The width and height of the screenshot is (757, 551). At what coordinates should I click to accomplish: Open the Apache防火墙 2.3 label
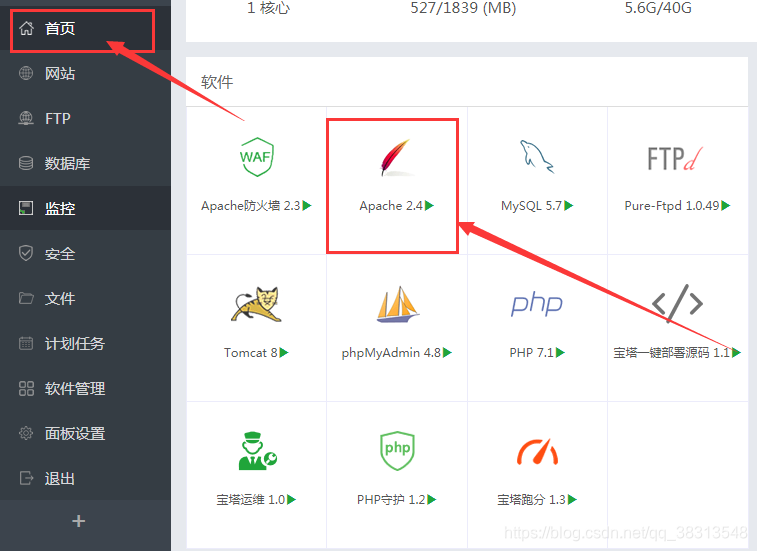(251, 206)
